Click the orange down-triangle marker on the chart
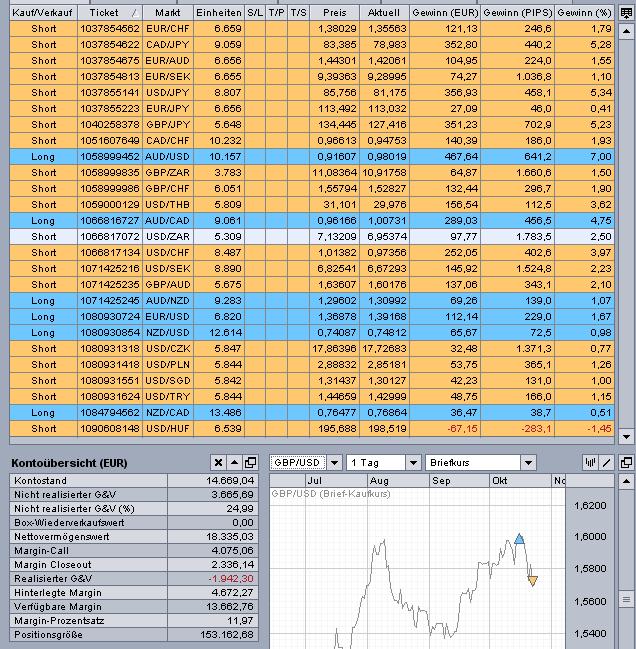This screenshot has width=636, height=649. (x=532, y=580)
